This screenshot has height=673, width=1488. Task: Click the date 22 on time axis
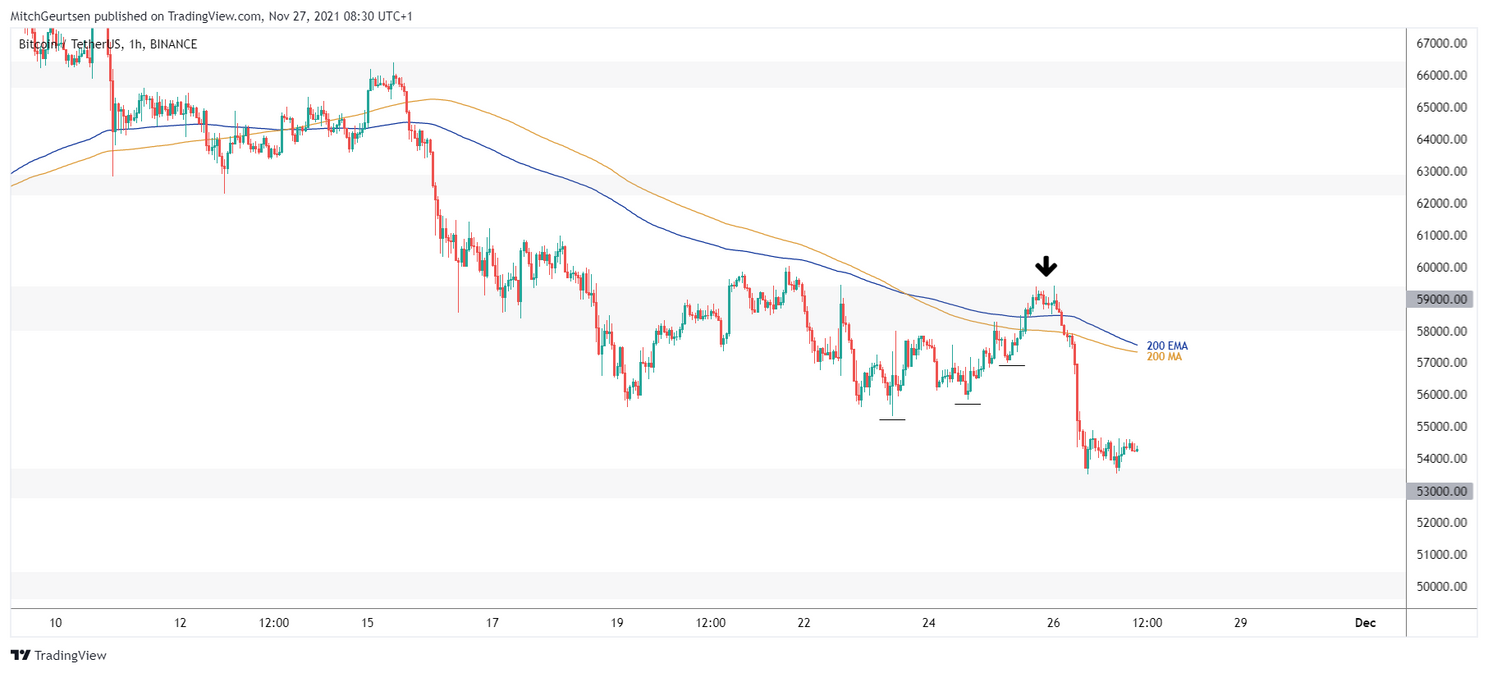click(804, 623)
